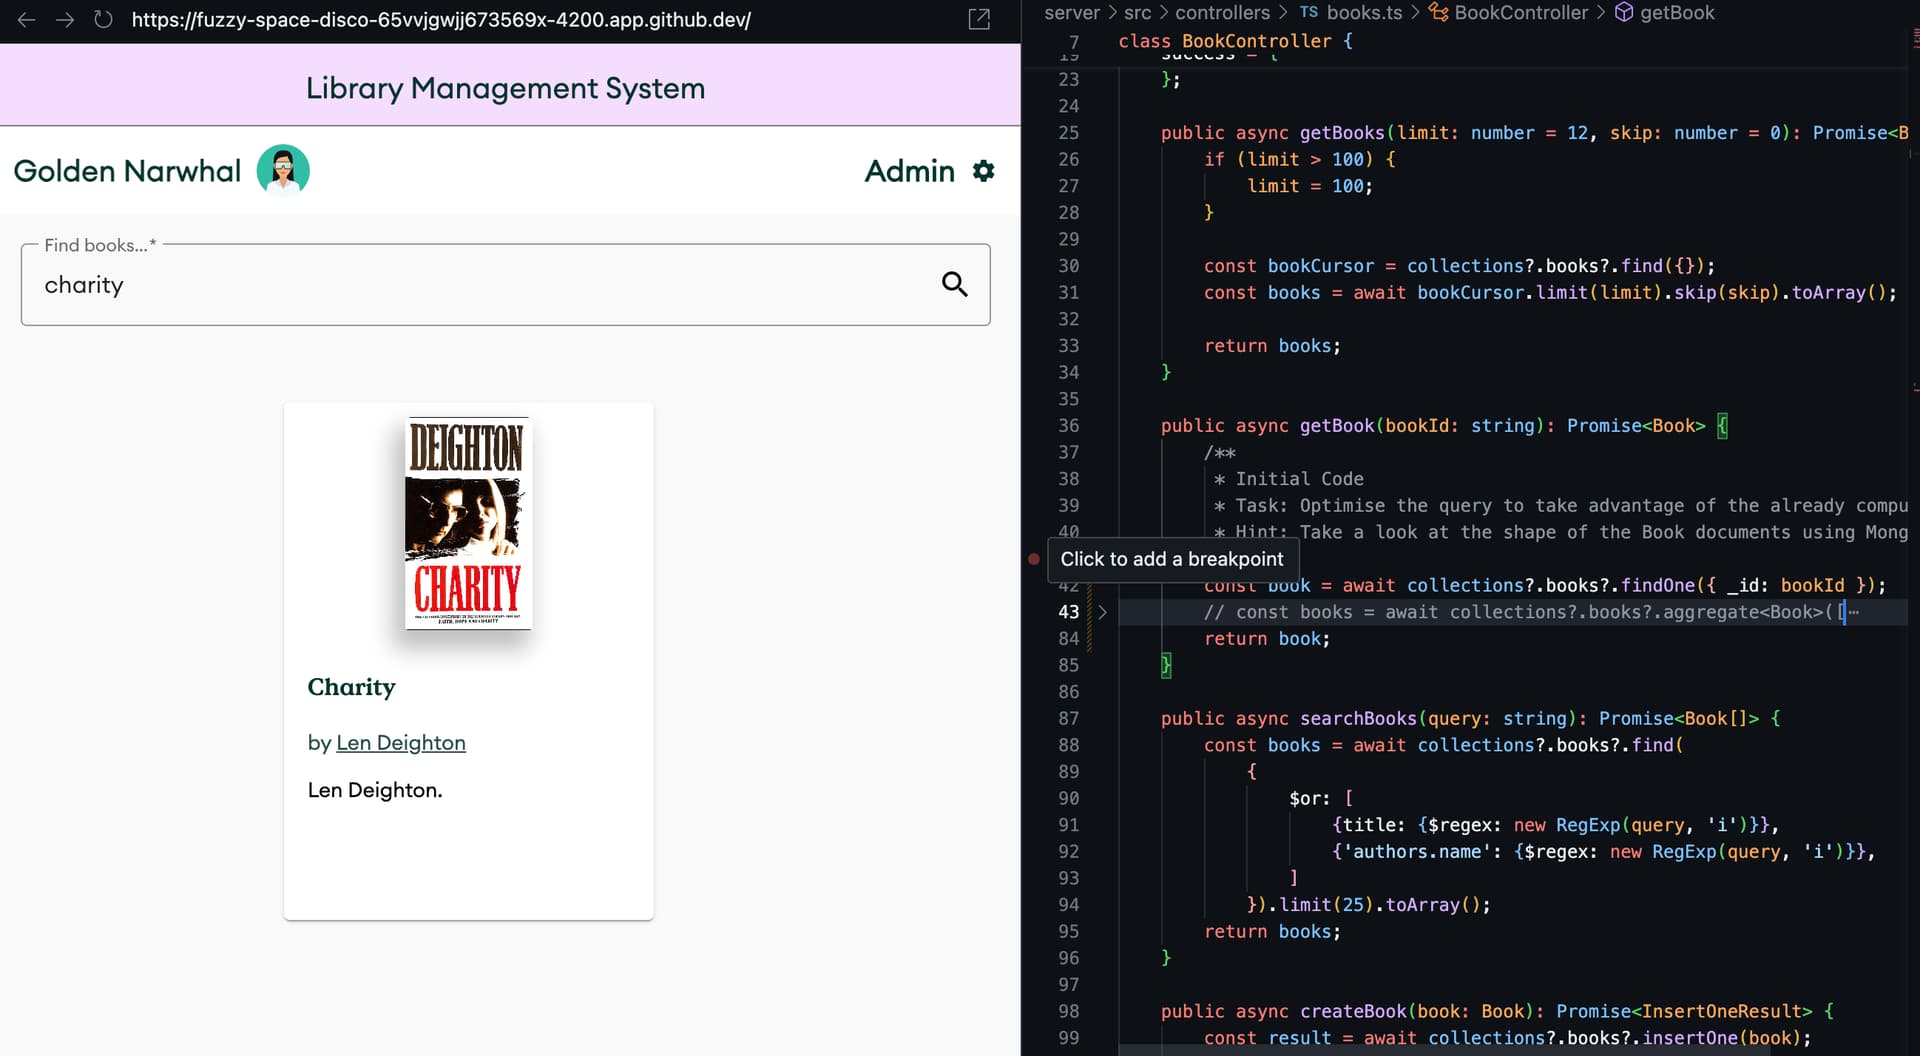Add breakpoint at the red dot
The width and height of the screenshot is (1920, 1056).
[1034, 559]
